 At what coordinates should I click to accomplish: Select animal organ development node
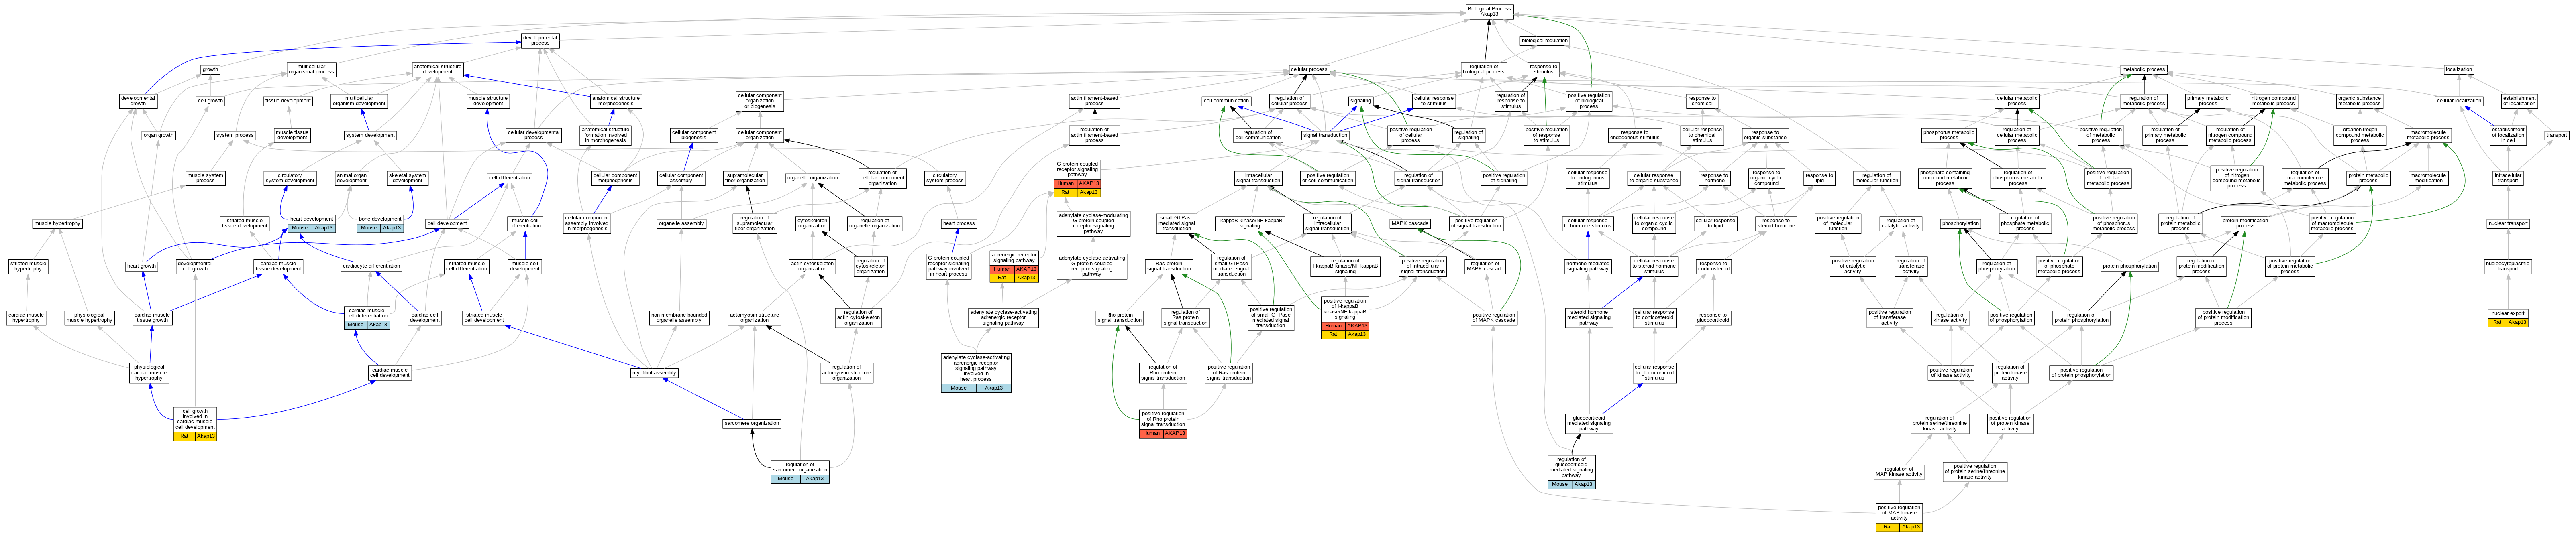click(352, 178)
